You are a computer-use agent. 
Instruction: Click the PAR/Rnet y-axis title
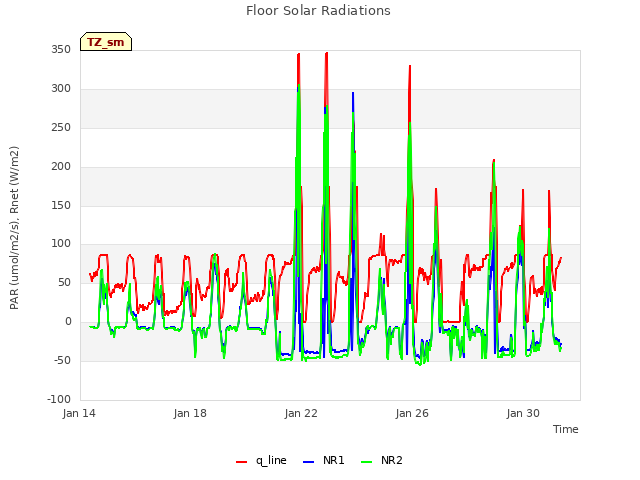(14, 228)
